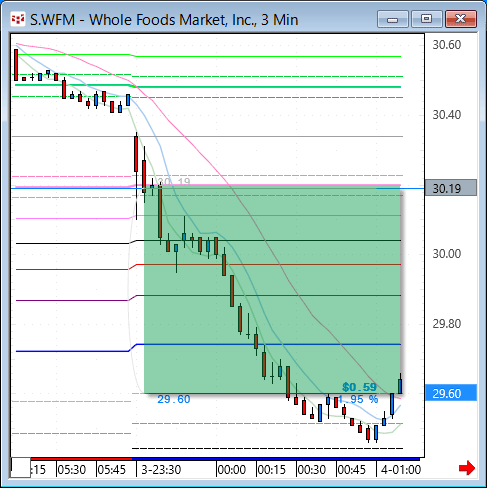Minimize the S.WFM chart window
This screenshot has height=488, width=487.
[393, 19]
